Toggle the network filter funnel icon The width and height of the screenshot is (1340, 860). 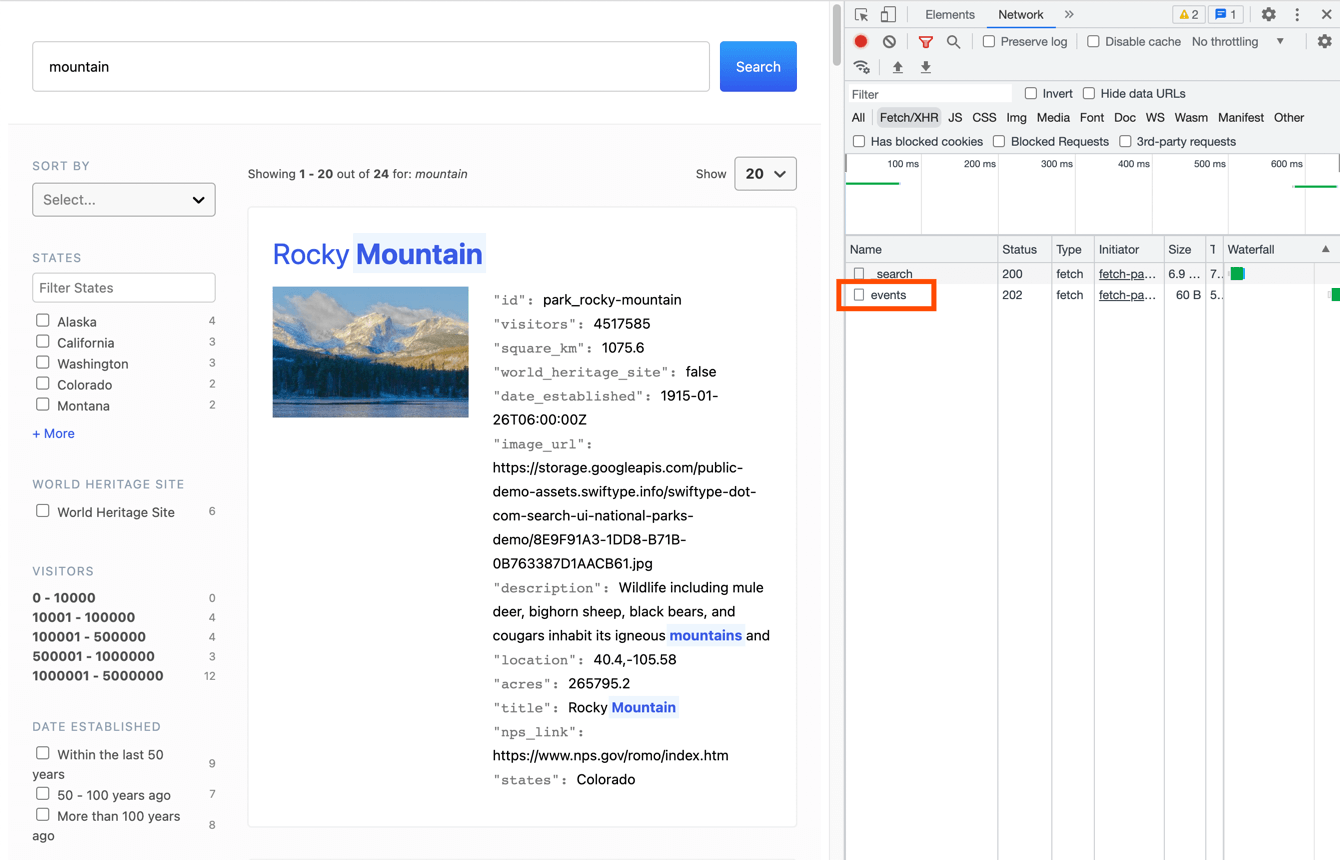tap(925, 42)
